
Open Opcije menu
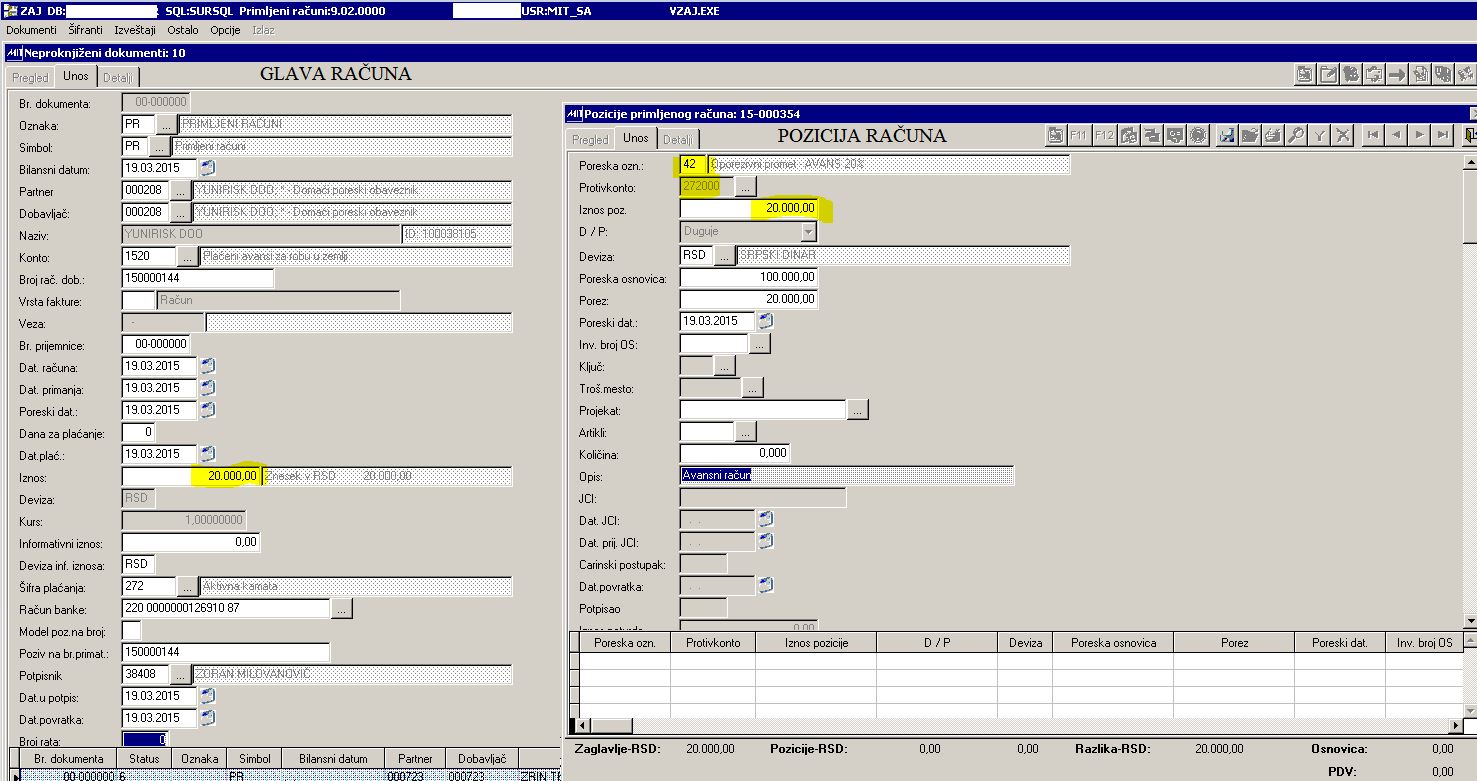click(225, 30)
